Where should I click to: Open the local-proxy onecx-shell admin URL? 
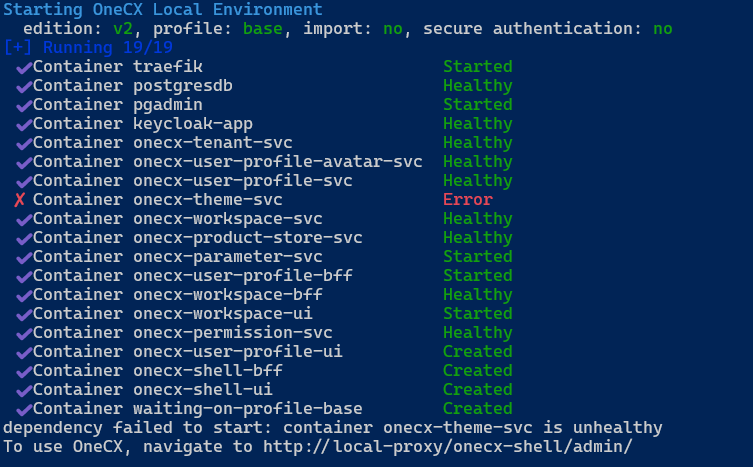448,447
